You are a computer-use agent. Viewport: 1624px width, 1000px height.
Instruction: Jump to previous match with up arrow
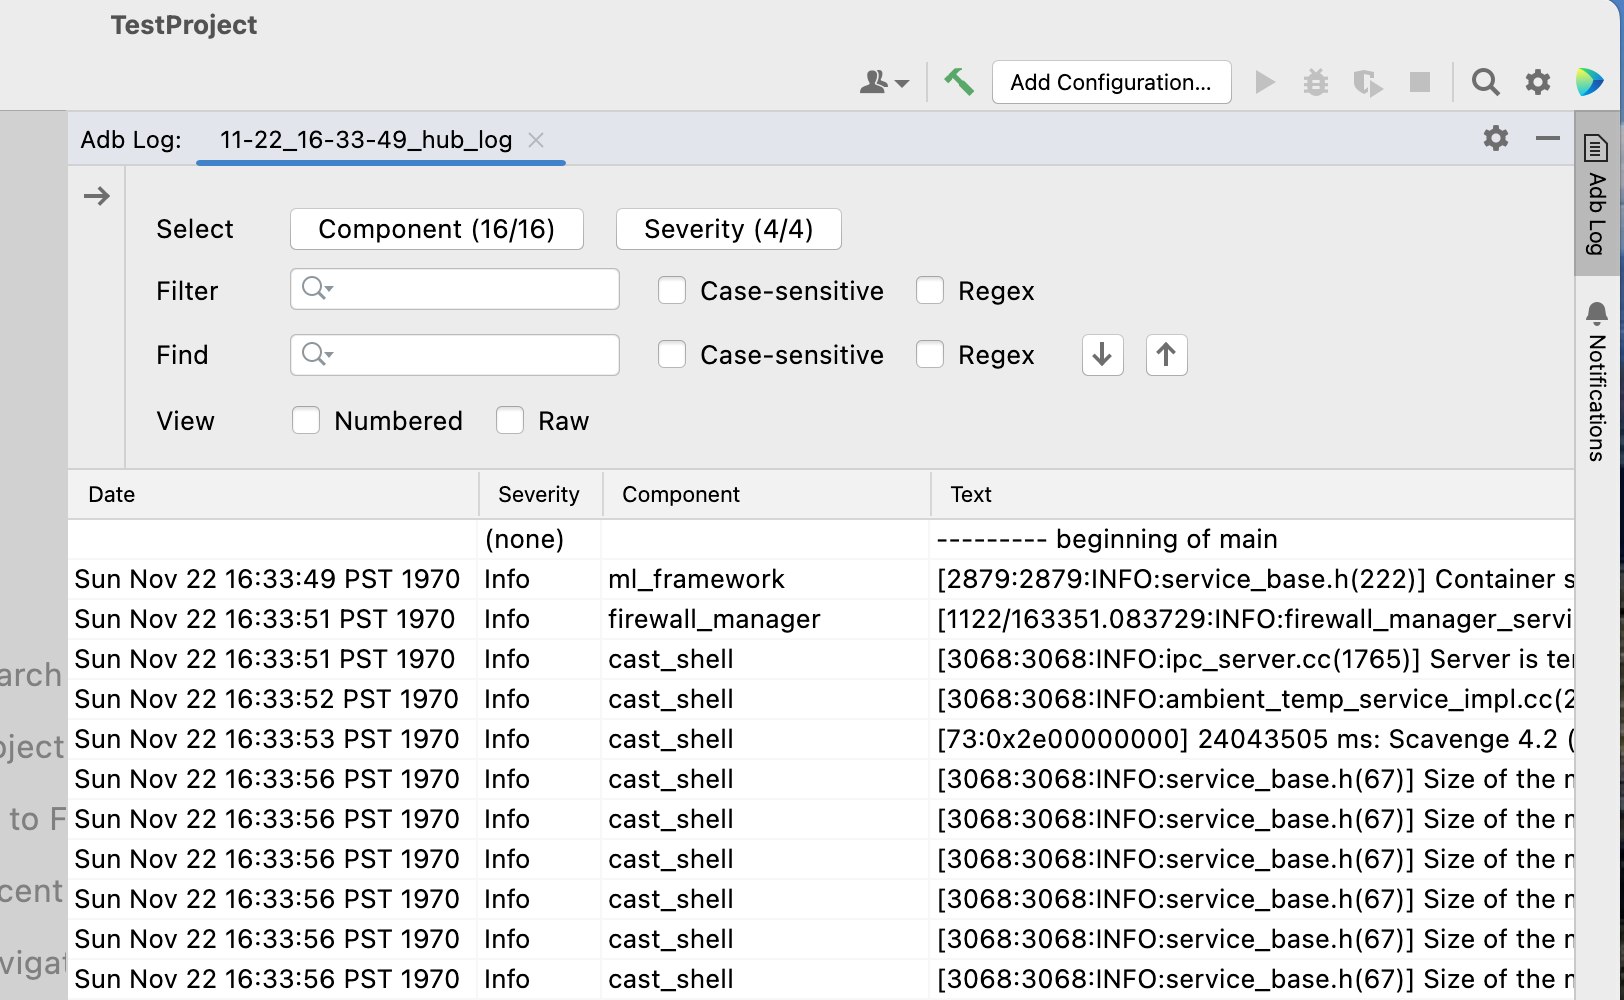(1166, 355)
